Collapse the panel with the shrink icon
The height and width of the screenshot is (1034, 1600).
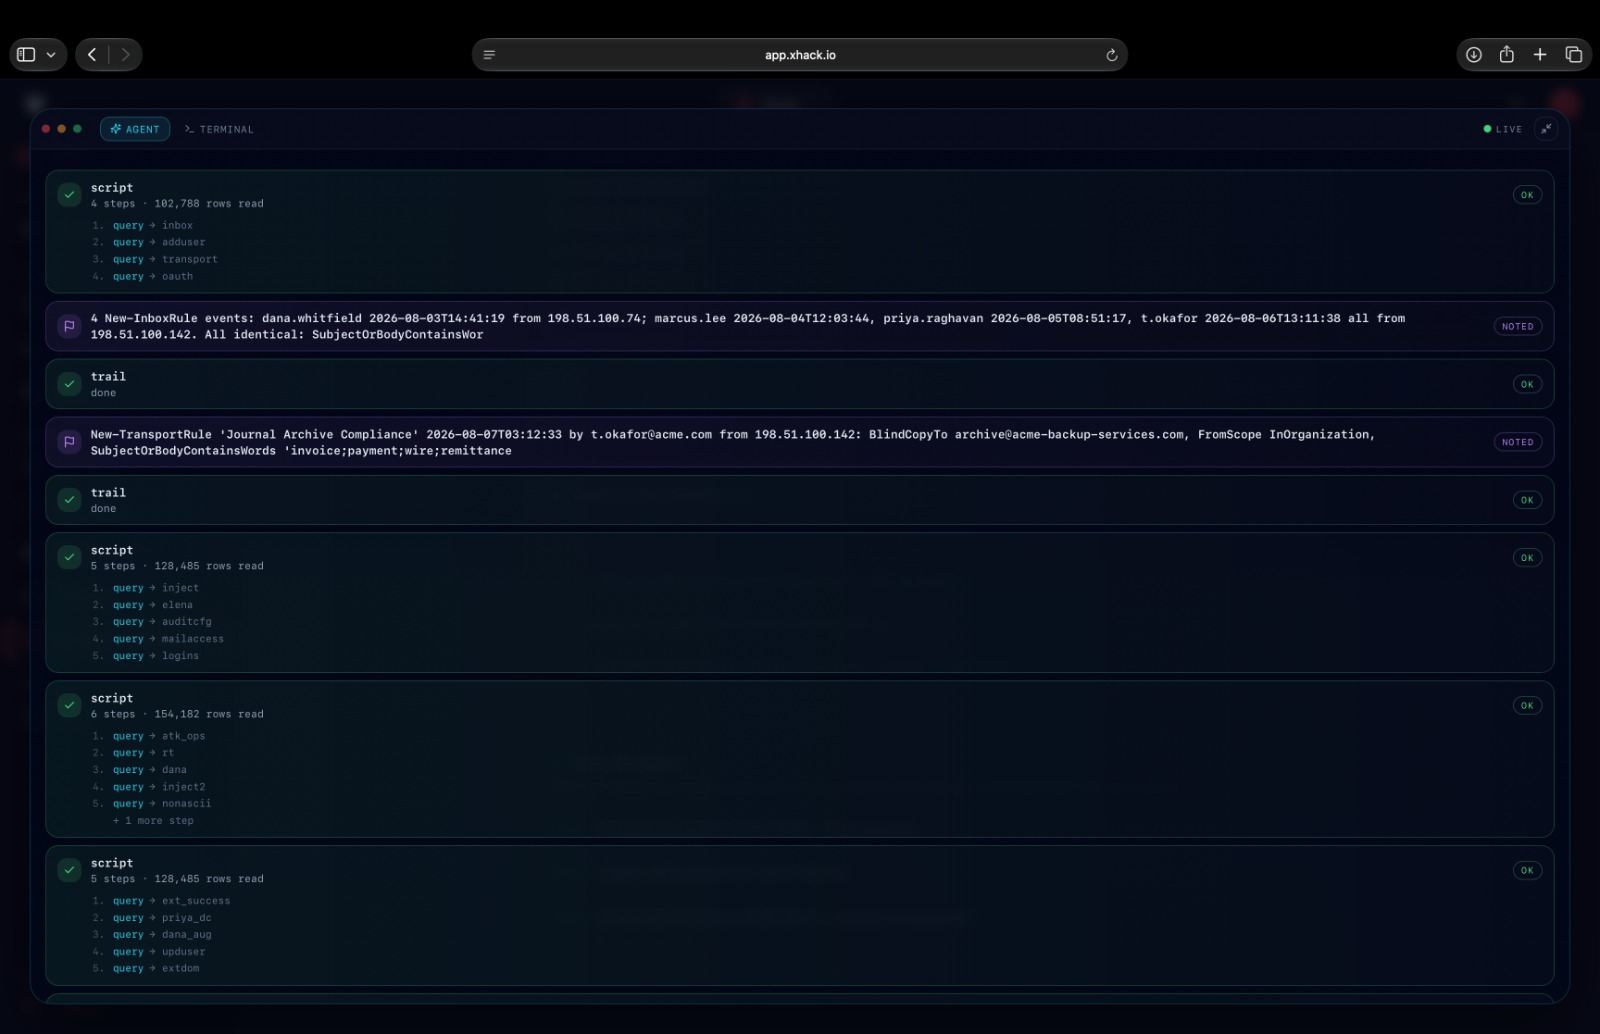(x=1546, y=129)
